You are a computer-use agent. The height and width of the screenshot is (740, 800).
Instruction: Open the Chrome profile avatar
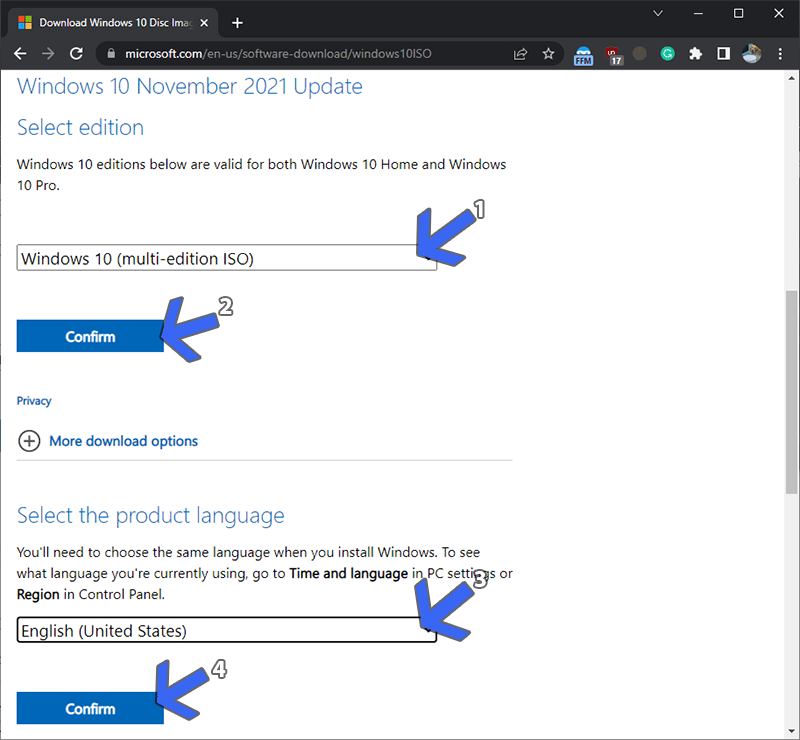(x=751, y=55)
